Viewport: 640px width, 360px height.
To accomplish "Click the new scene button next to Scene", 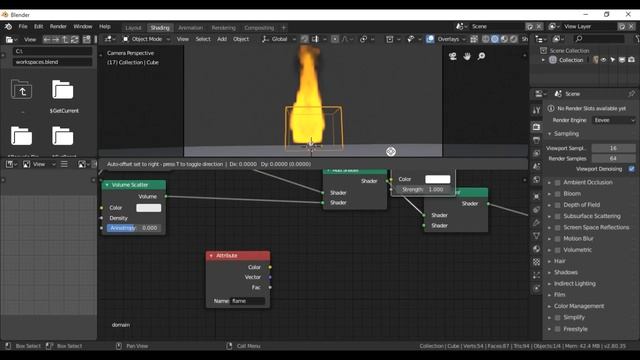I will (x=530, y=27).
